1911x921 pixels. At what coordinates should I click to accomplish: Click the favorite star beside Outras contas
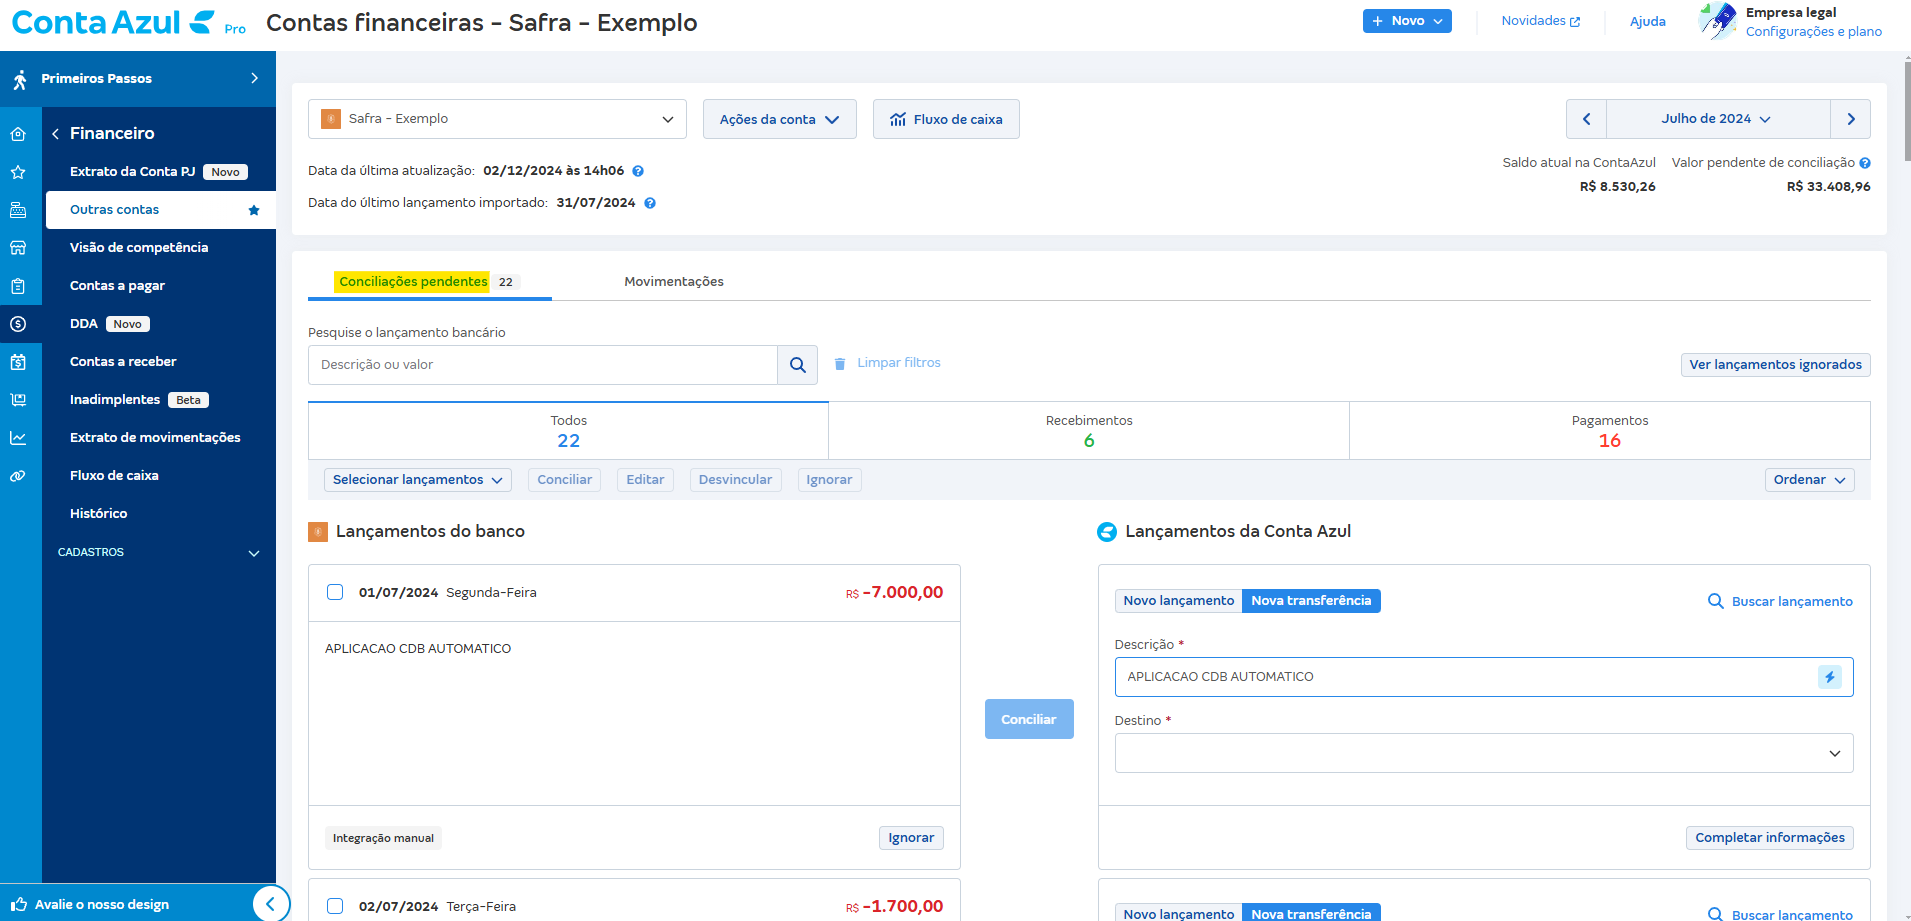(254, 210)
